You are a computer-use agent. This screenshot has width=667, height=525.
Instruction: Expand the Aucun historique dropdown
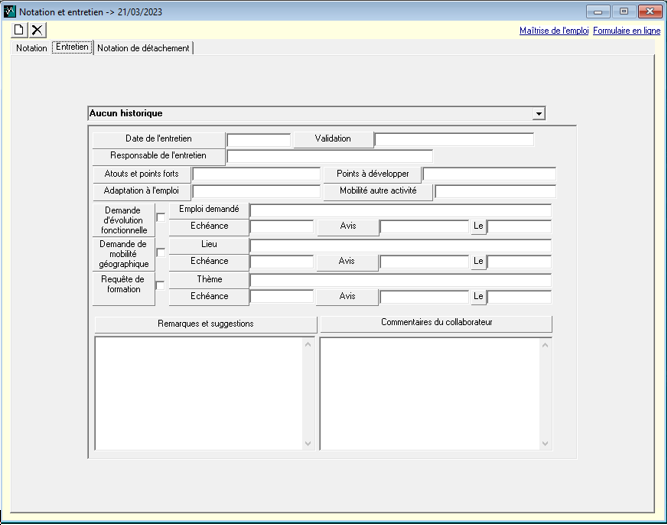click(539, 114)
